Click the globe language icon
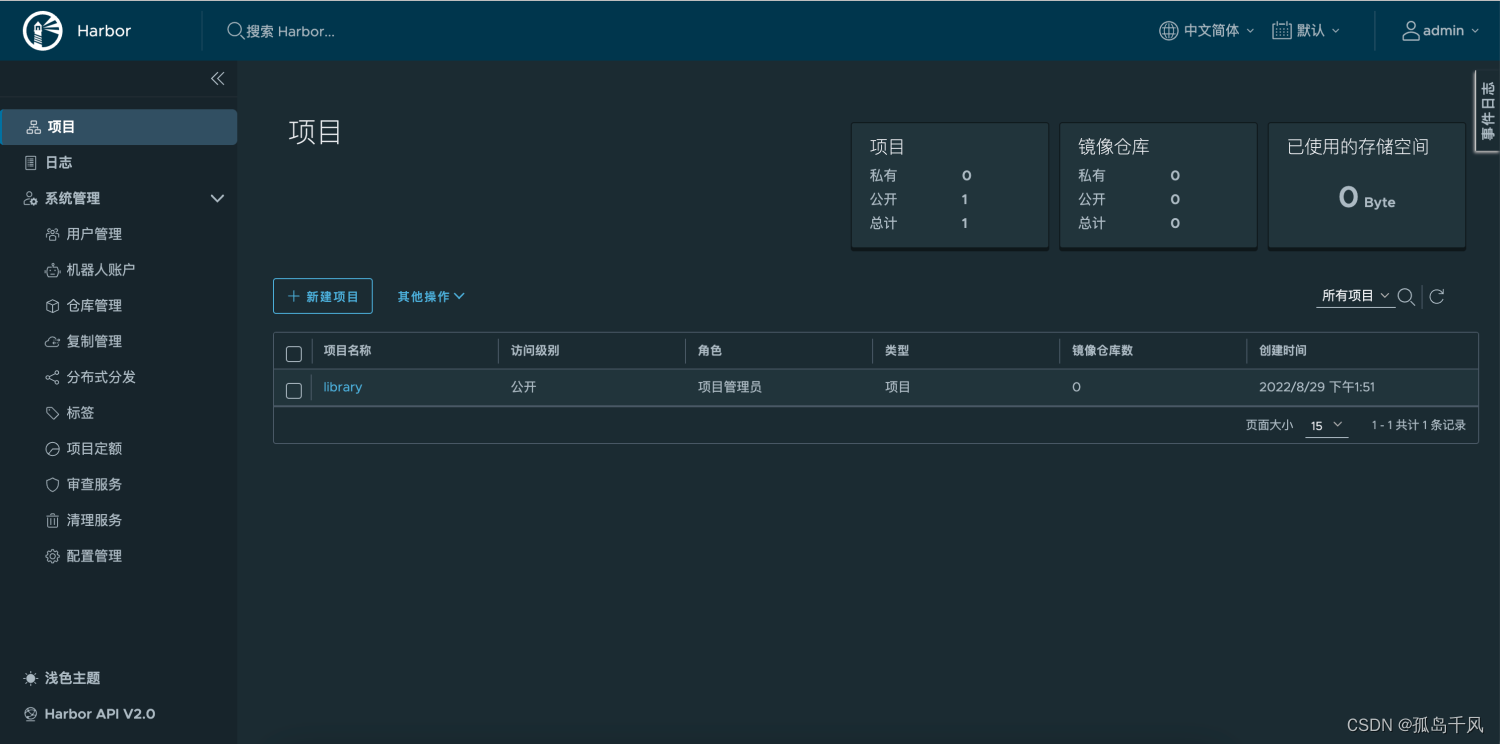Viewport: 1500px width, 744px height. [x=1168, y=31]
